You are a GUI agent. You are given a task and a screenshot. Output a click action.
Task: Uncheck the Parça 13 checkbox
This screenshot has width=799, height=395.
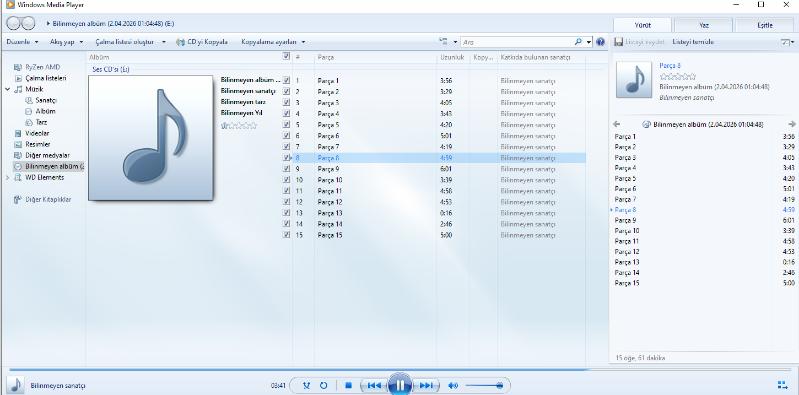(286, 213)
